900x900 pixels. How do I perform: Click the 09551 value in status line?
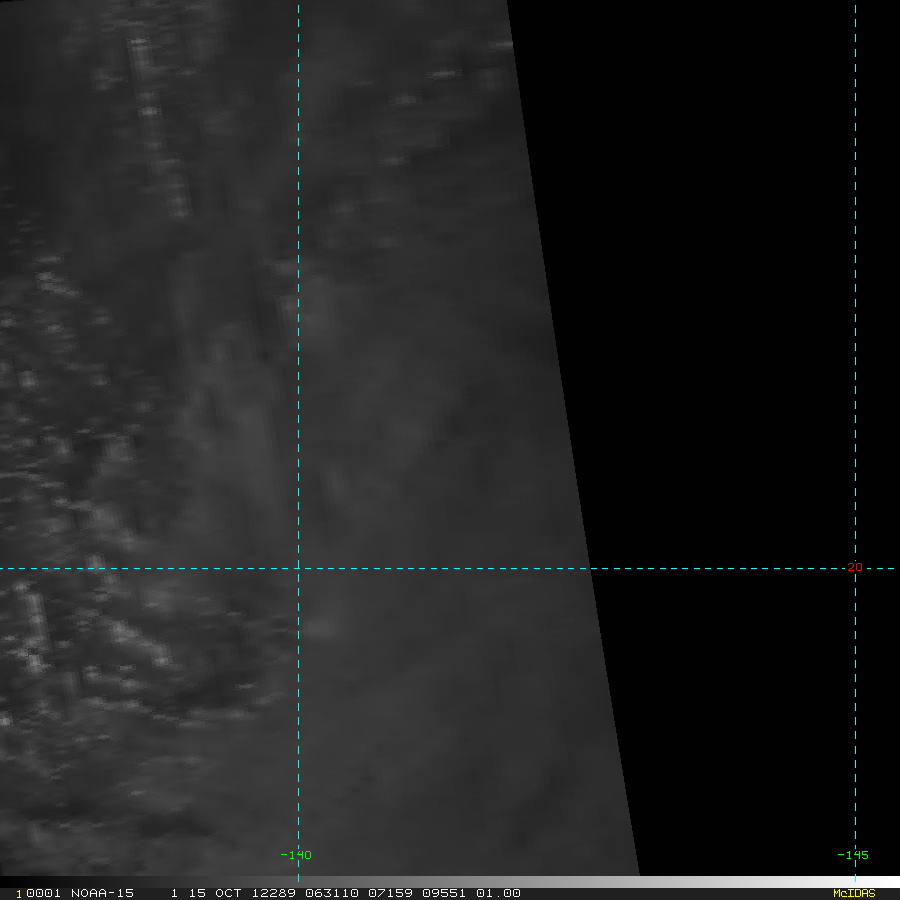(444, 893)
